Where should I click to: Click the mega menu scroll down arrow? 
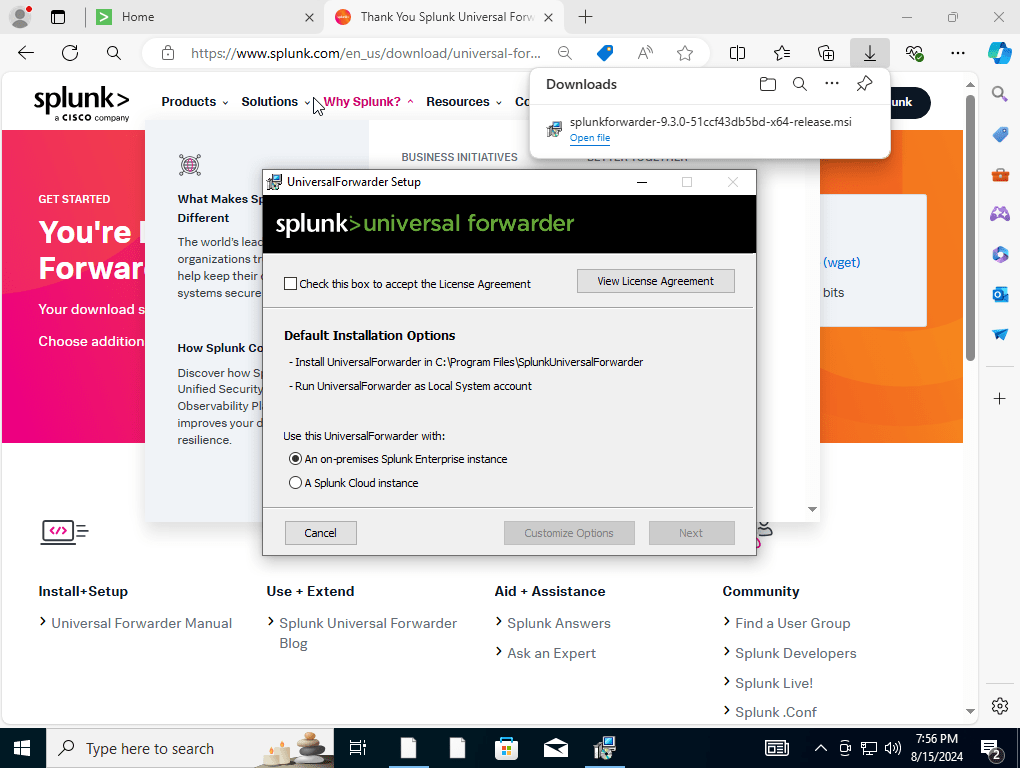(812, 509)
